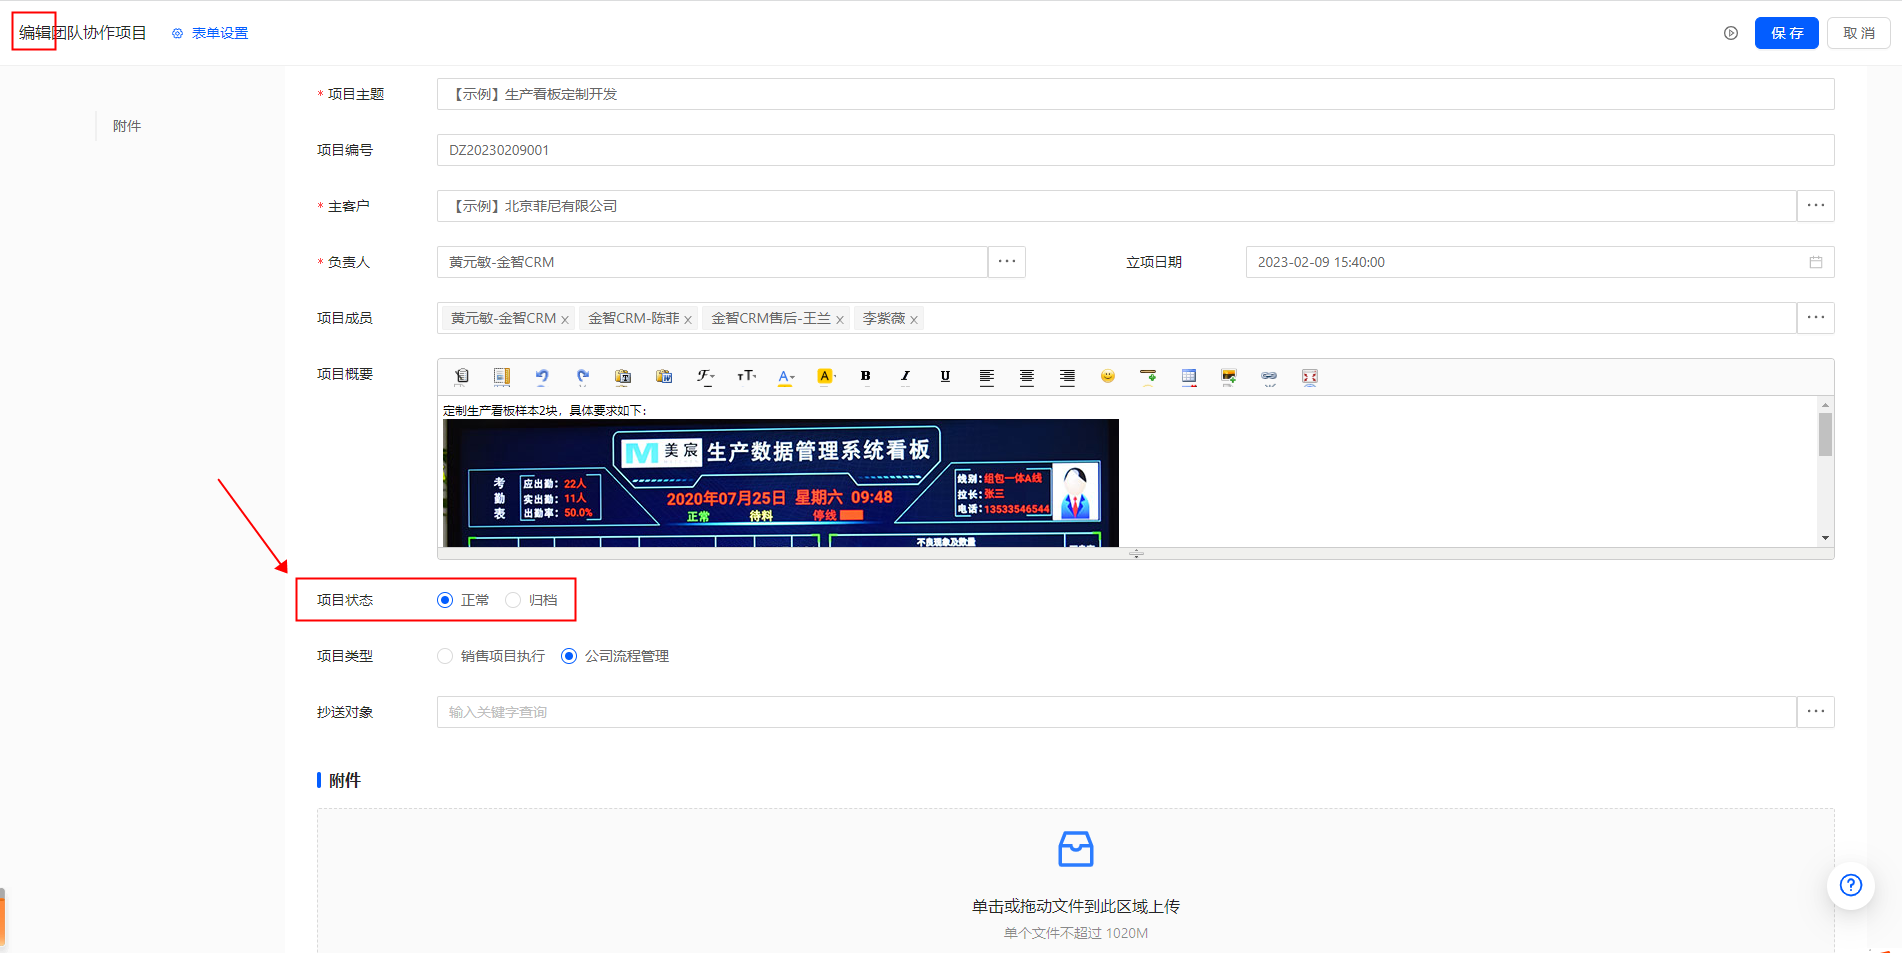Image resolution: width=1902 pixels, height=953 pixels.
Task: Save the project with 保存 button
Action: (1787, 33)
